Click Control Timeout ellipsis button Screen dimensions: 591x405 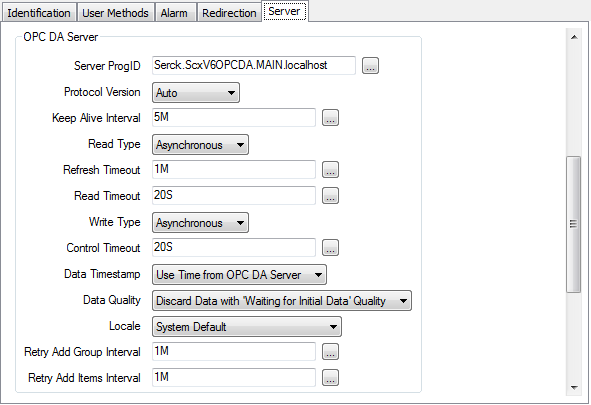[x=330, y=248]
